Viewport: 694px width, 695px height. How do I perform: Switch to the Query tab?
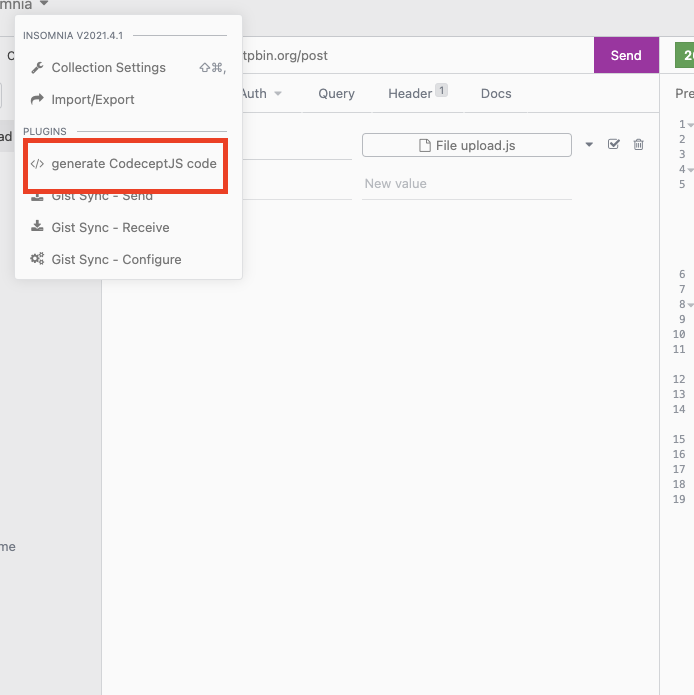[336, 94]
